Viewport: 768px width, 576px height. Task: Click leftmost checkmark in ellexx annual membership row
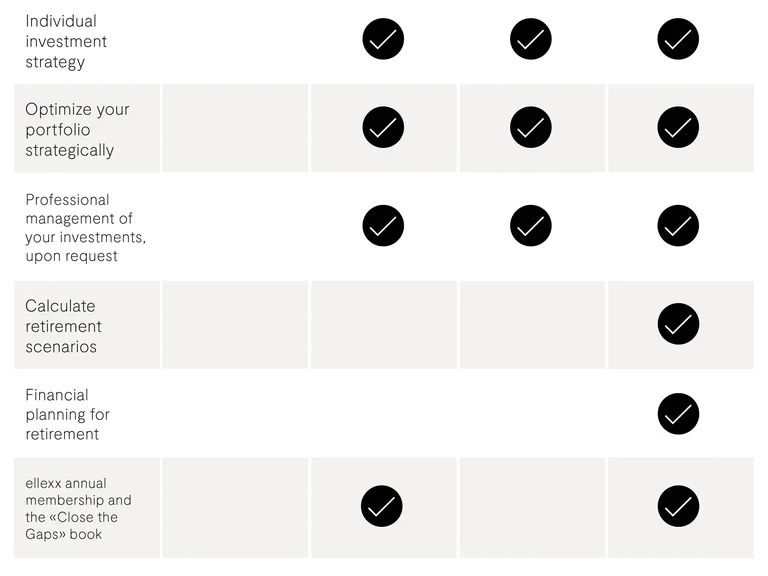pos(382,506)
